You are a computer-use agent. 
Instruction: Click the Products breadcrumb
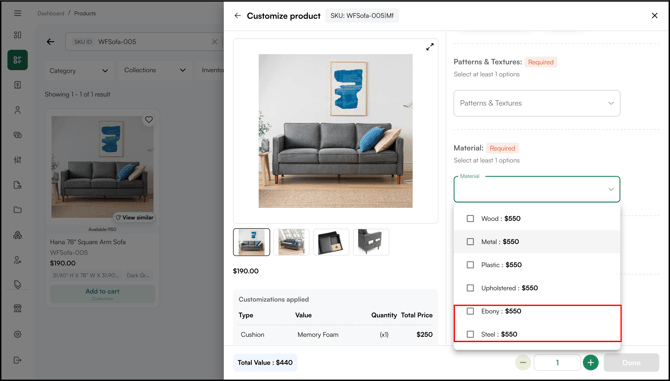click(85, 13)
